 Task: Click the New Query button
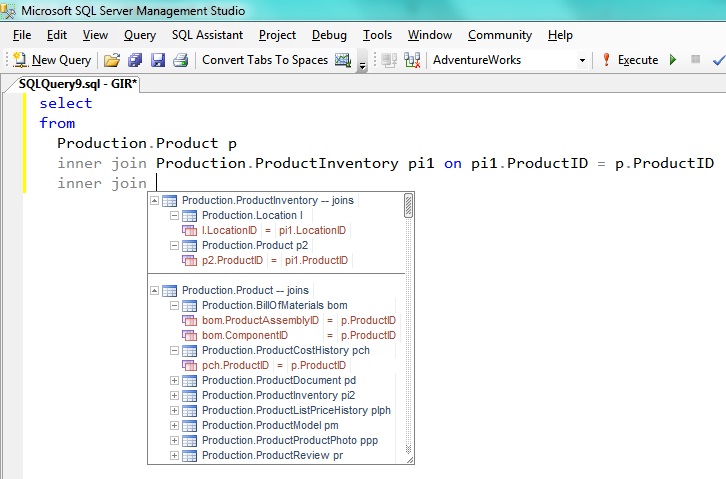tap(52, 60)
